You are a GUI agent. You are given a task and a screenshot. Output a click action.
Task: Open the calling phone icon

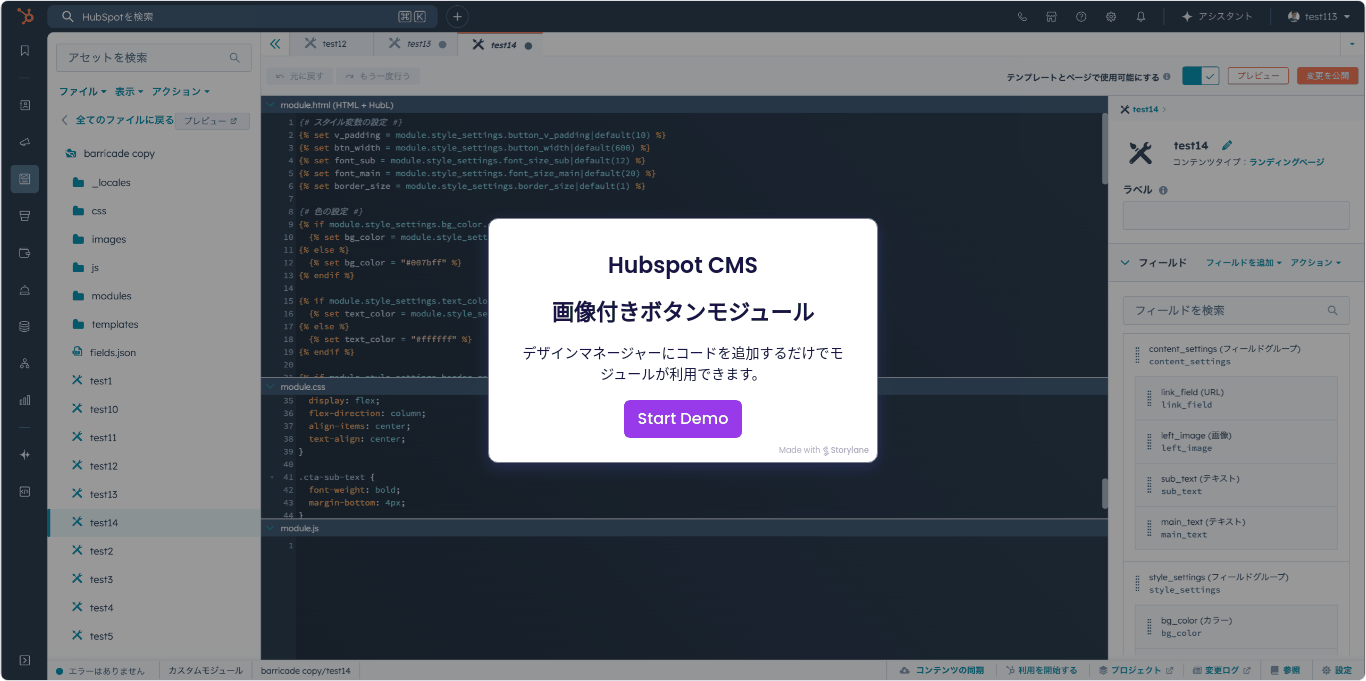(1022, 17)
